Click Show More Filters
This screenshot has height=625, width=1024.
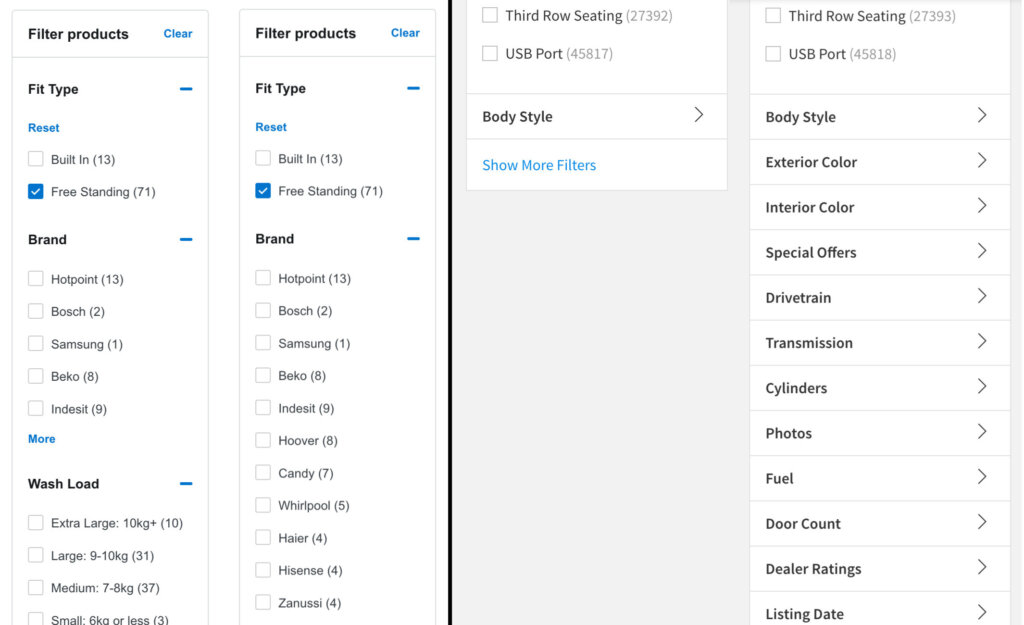tap(538, 165)
